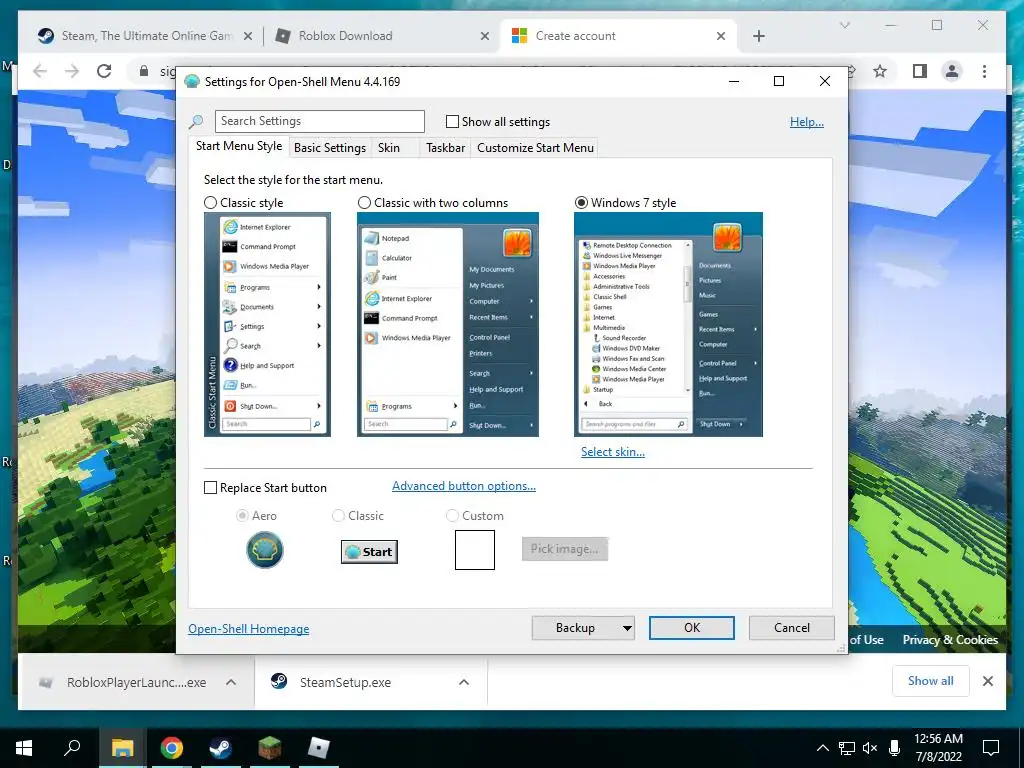
Task: Open Chrome tab search chevron
Action: (x=844, y=25)
